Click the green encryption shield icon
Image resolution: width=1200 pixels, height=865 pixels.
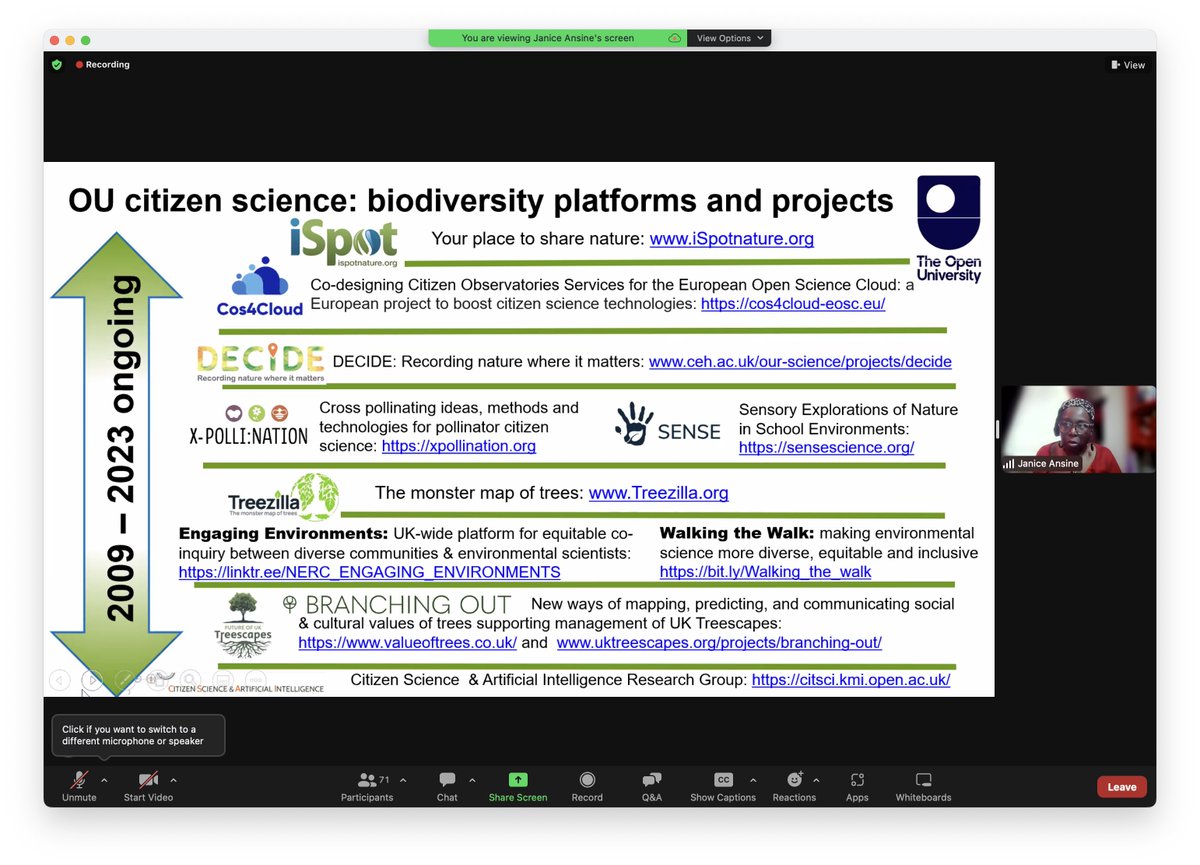coord(58,65)
